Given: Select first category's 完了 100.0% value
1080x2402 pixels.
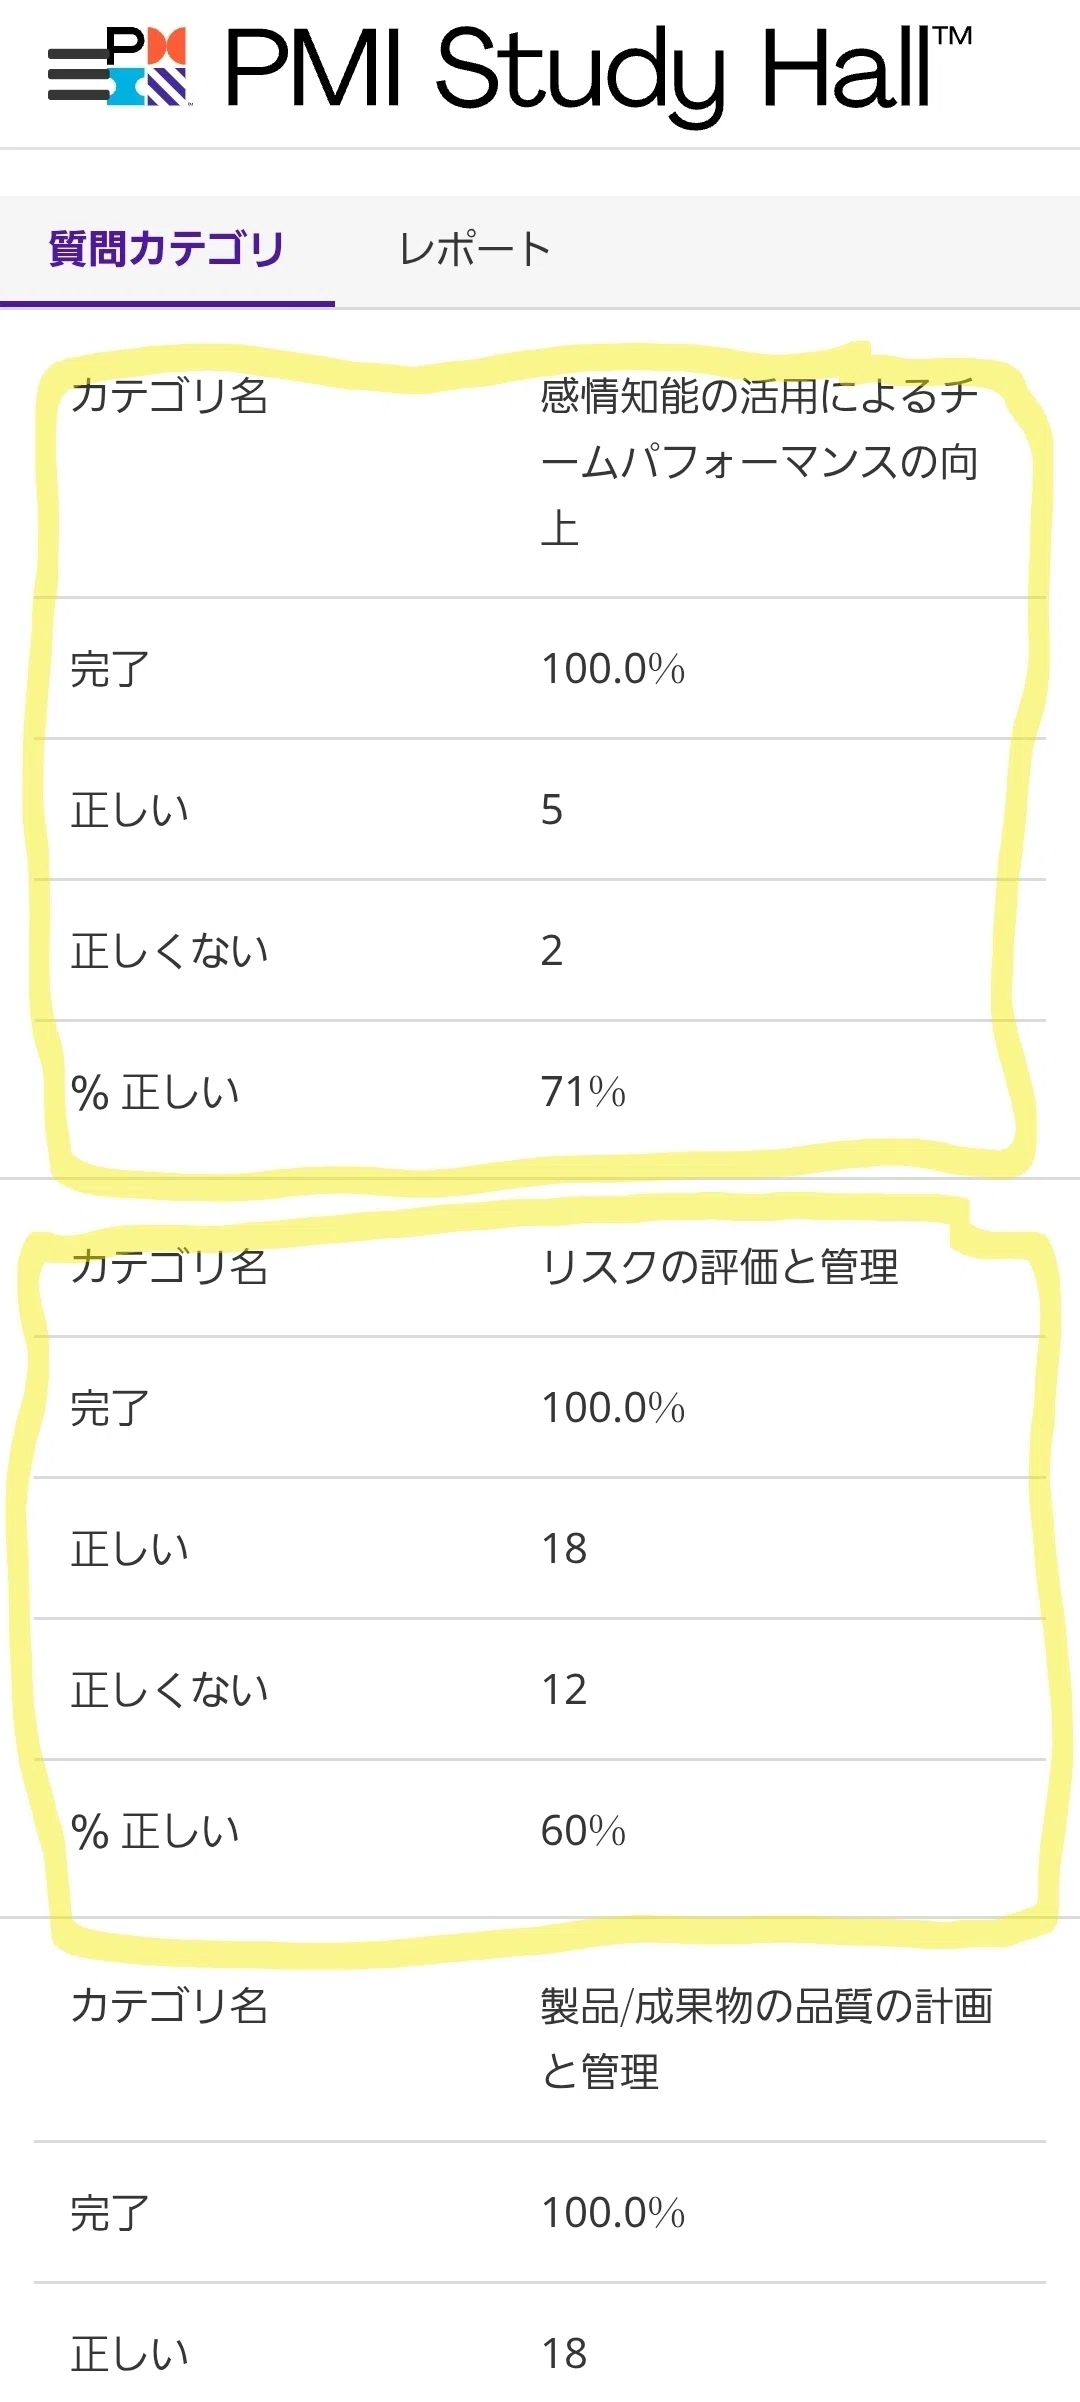Looking at the screenshot, I should [x=613, y=669].
